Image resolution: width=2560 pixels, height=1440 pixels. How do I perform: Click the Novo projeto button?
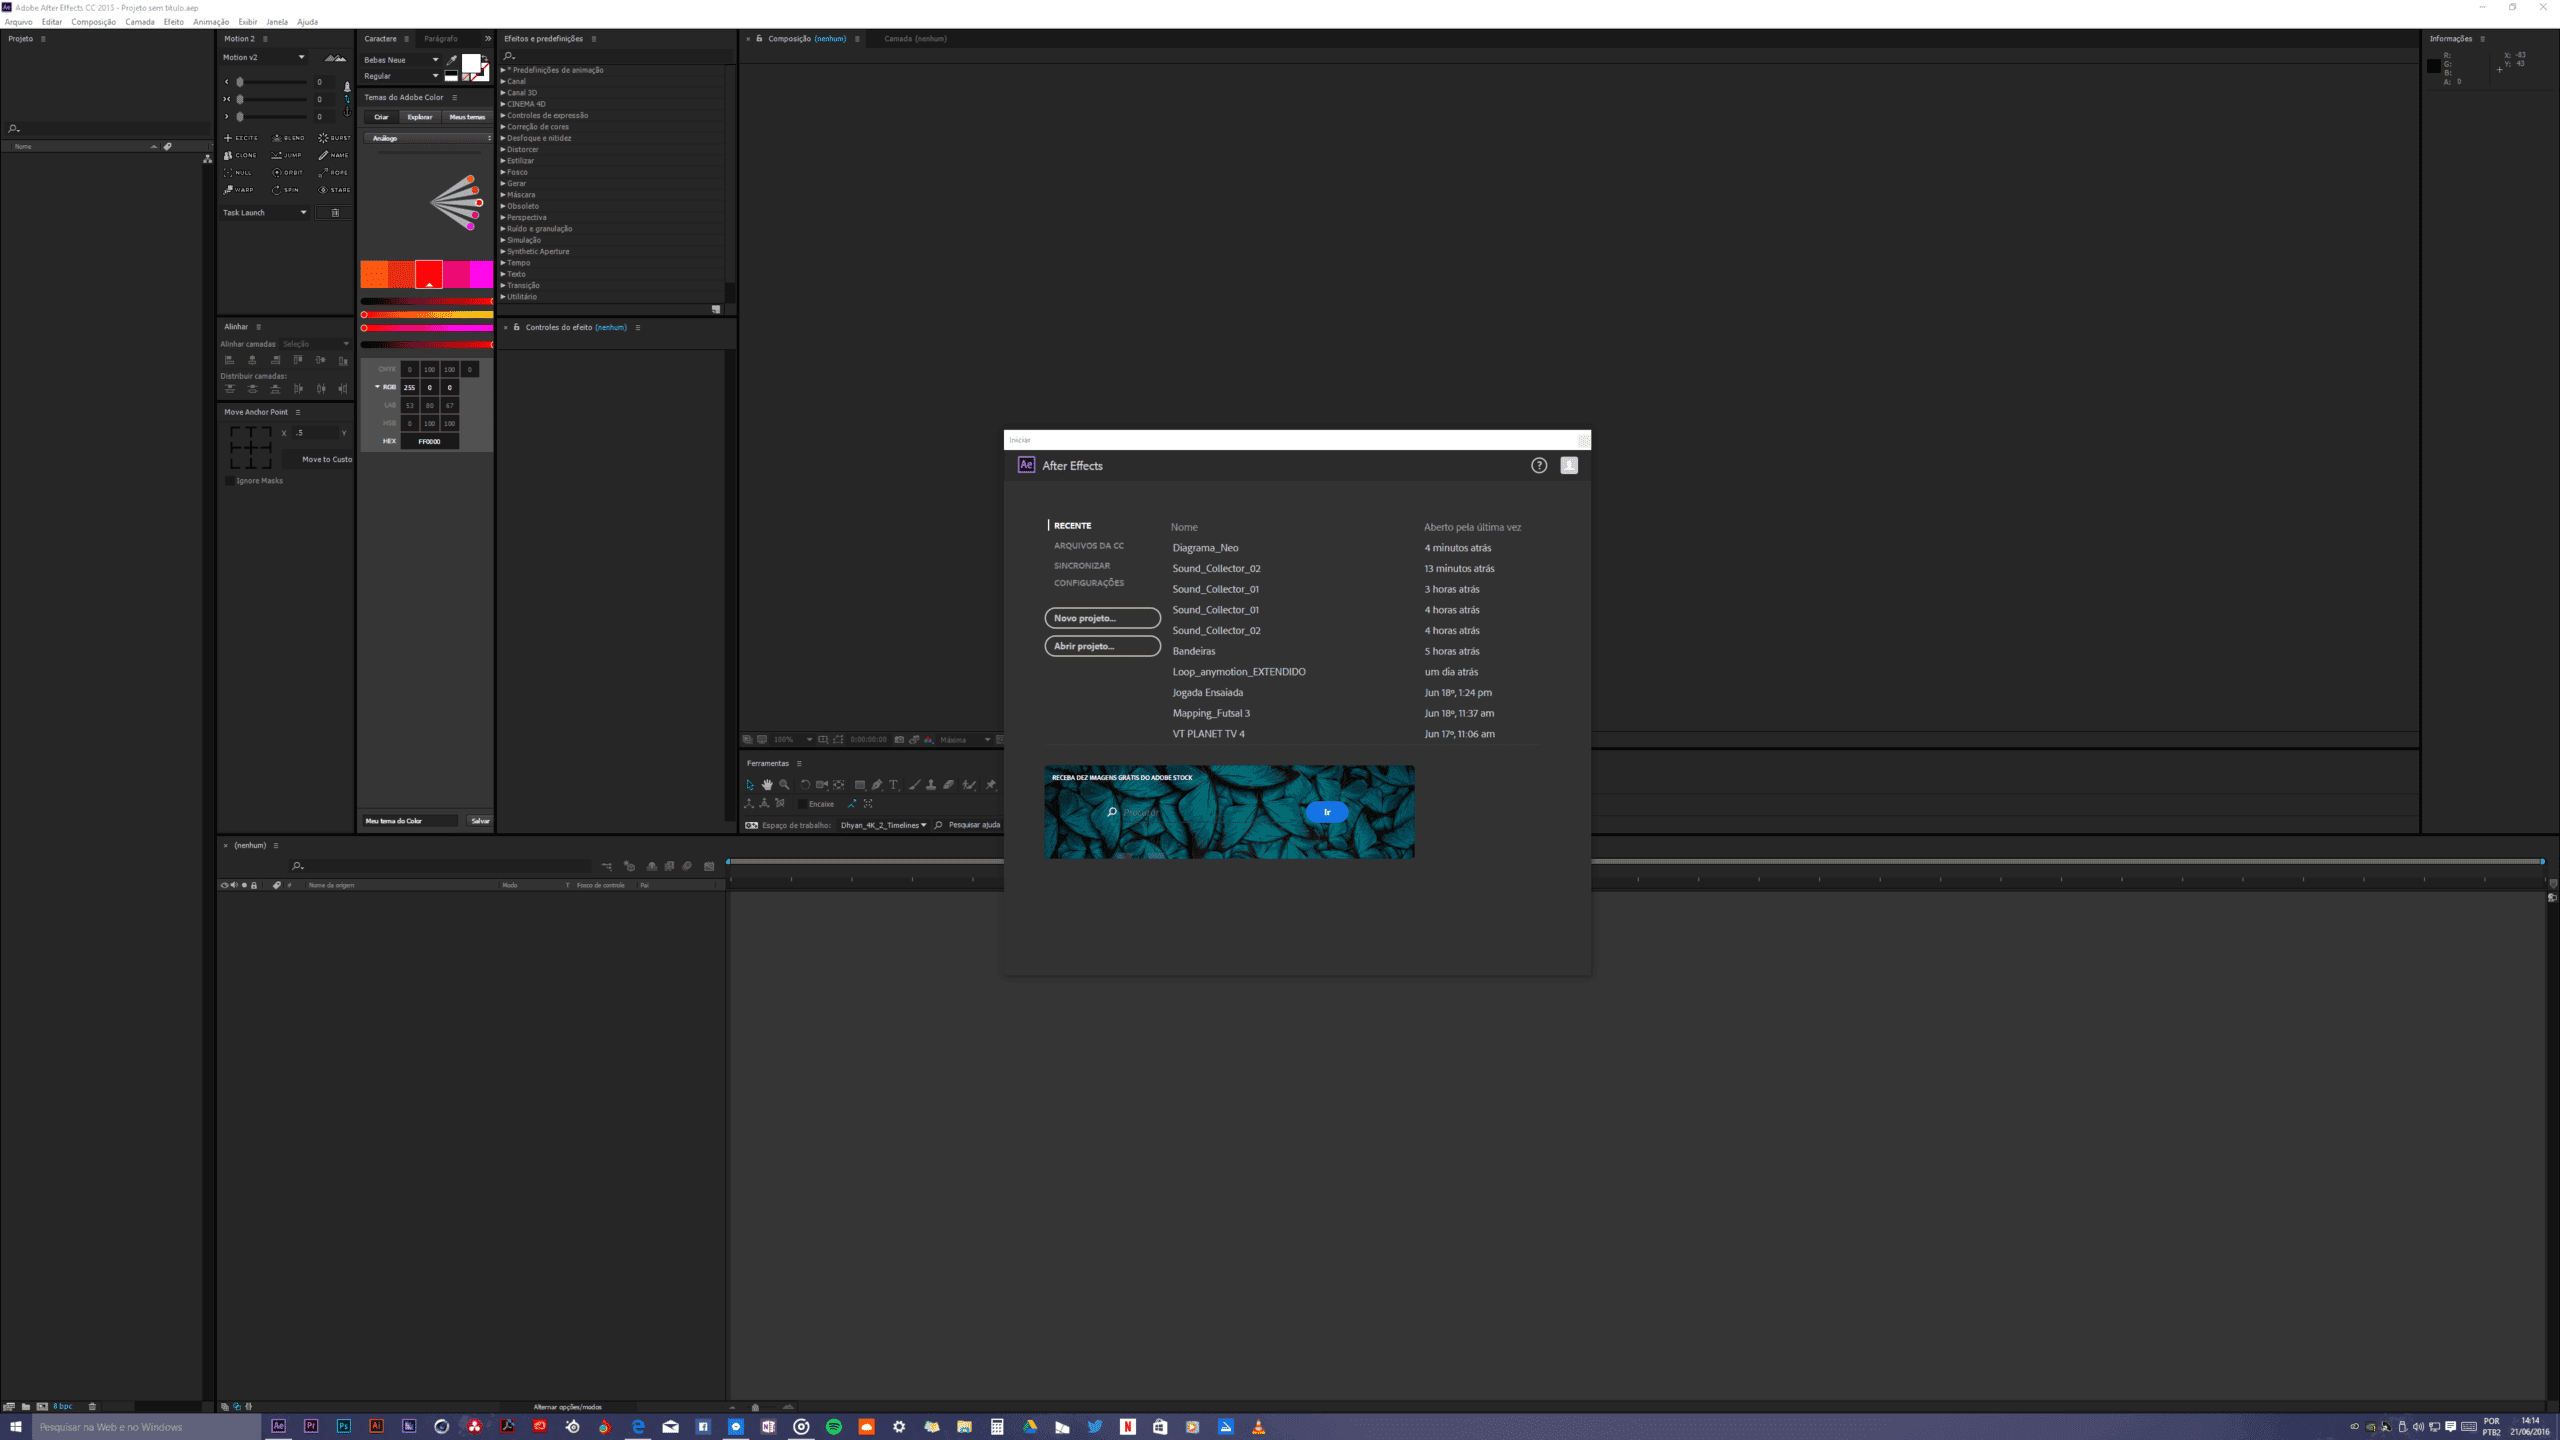tap(1102, 618)
